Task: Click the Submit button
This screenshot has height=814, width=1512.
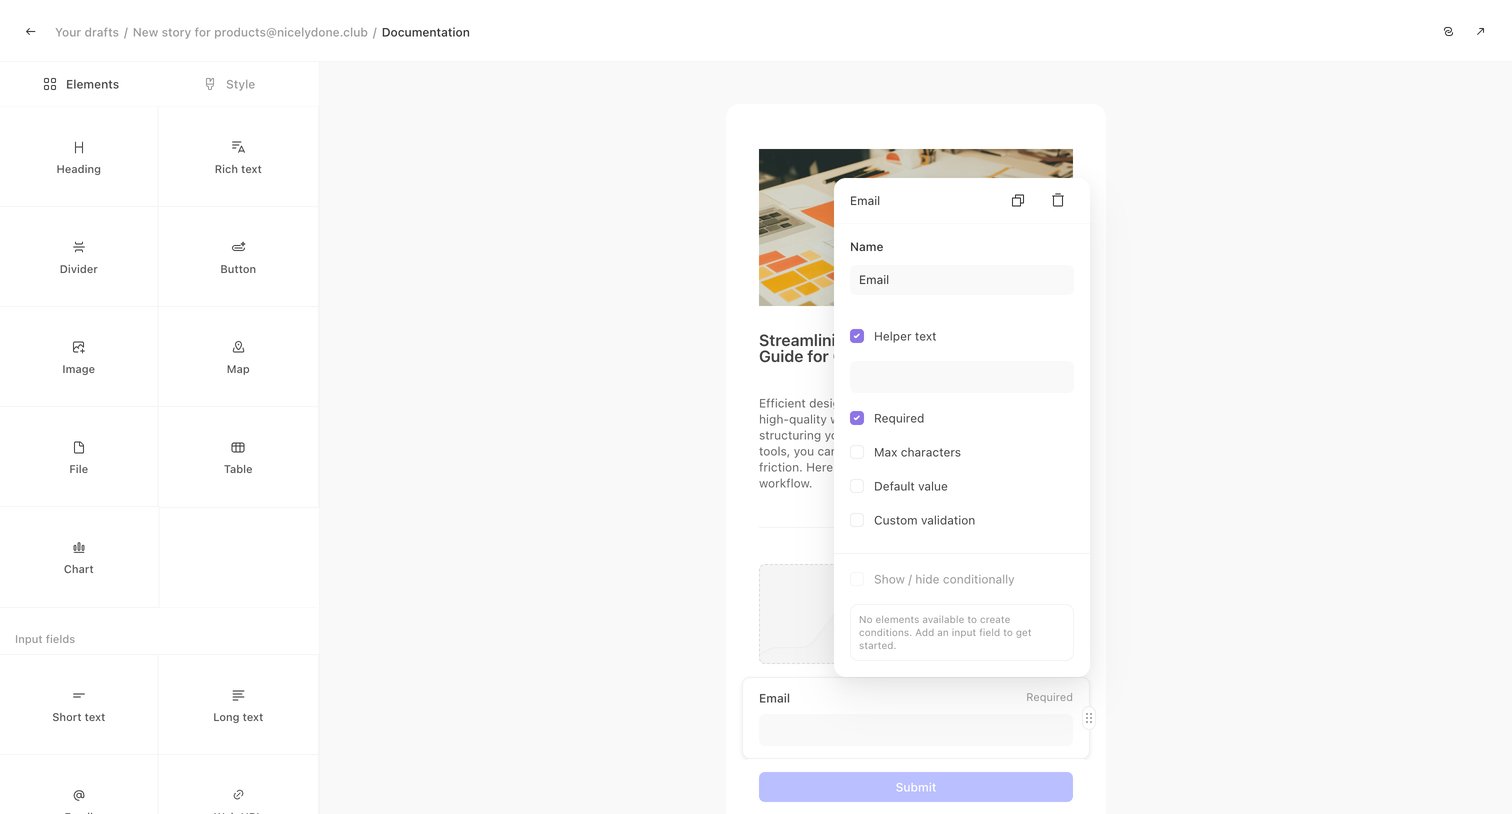Action: pyautogui.click(x=916, y=787)
